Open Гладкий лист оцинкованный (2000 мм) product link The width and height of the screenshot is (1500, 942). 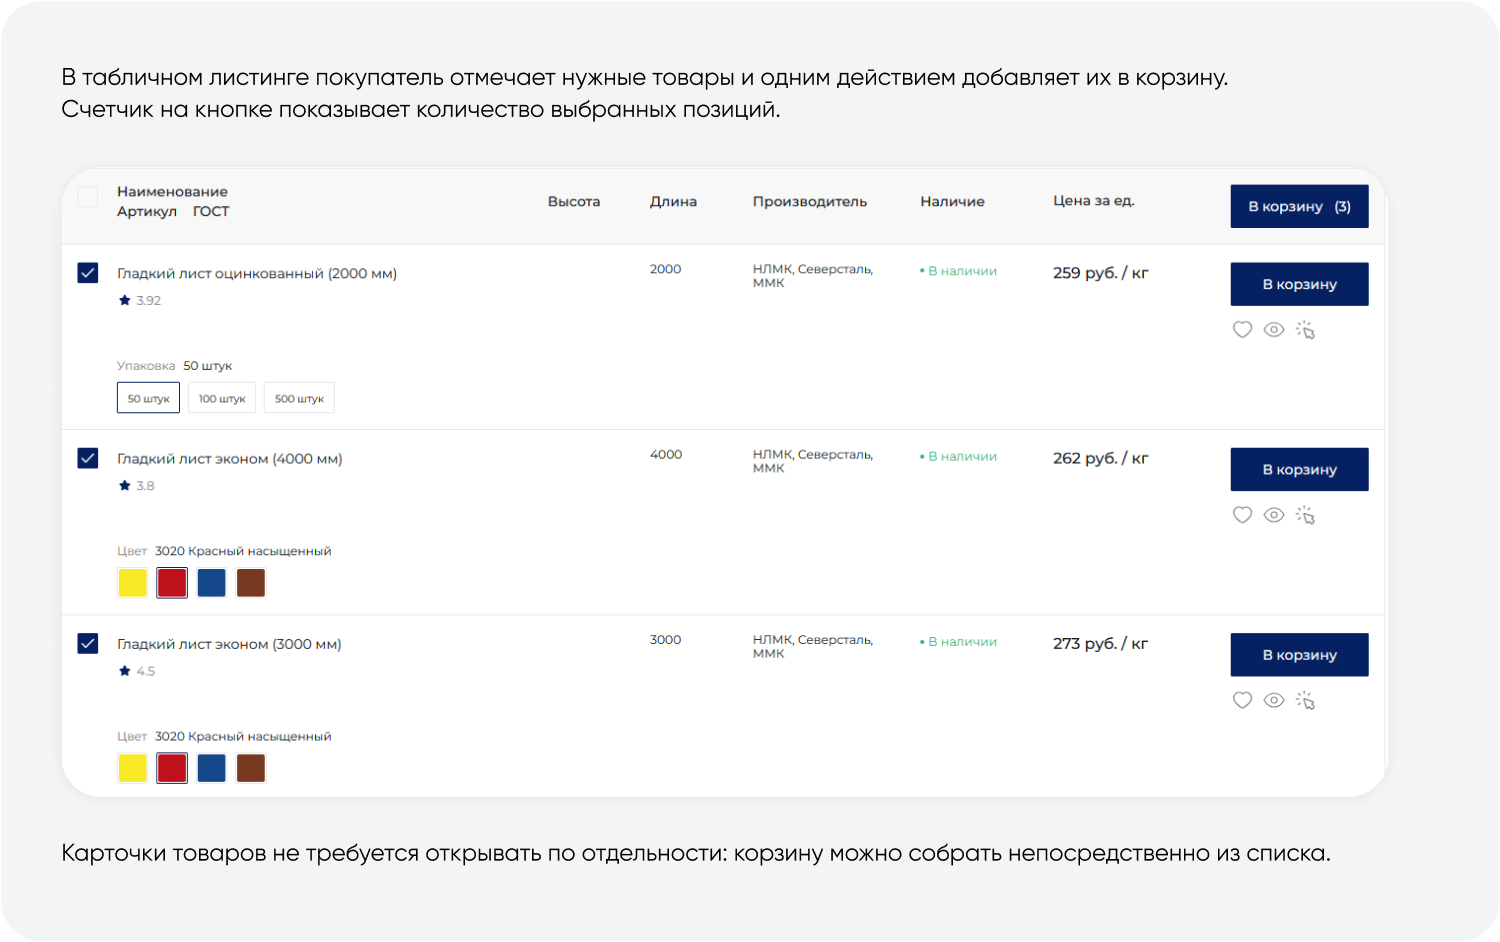[257, 273]
